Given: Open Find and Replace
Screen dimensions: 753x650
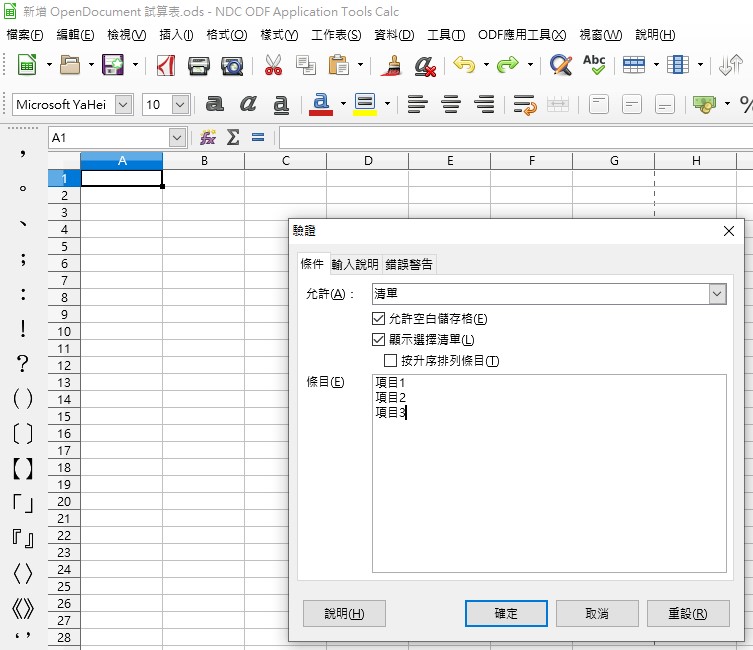Looking at the screenshot, I should pyautogui.click(x=560, y=65).
